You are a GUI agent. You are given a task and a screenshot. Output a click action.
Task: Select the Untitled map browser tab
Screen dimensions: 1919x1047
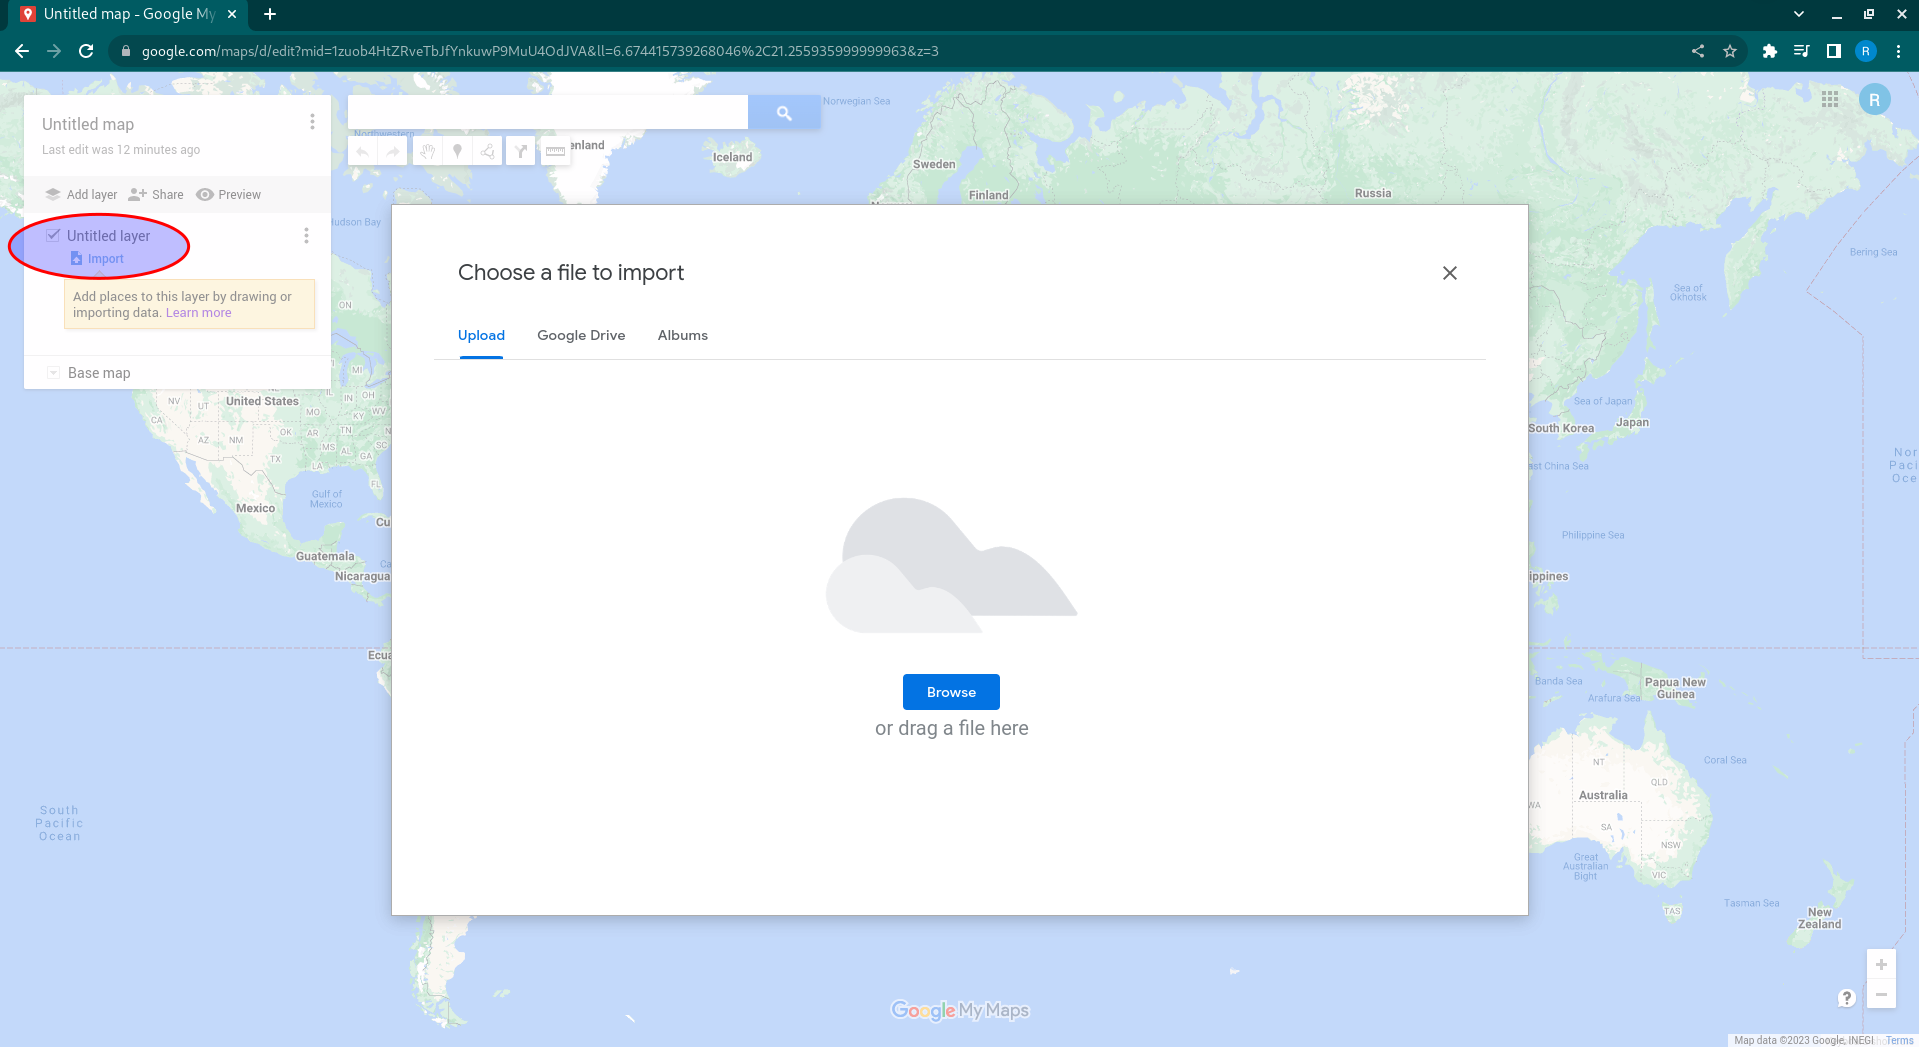click(x=130, y=15)
